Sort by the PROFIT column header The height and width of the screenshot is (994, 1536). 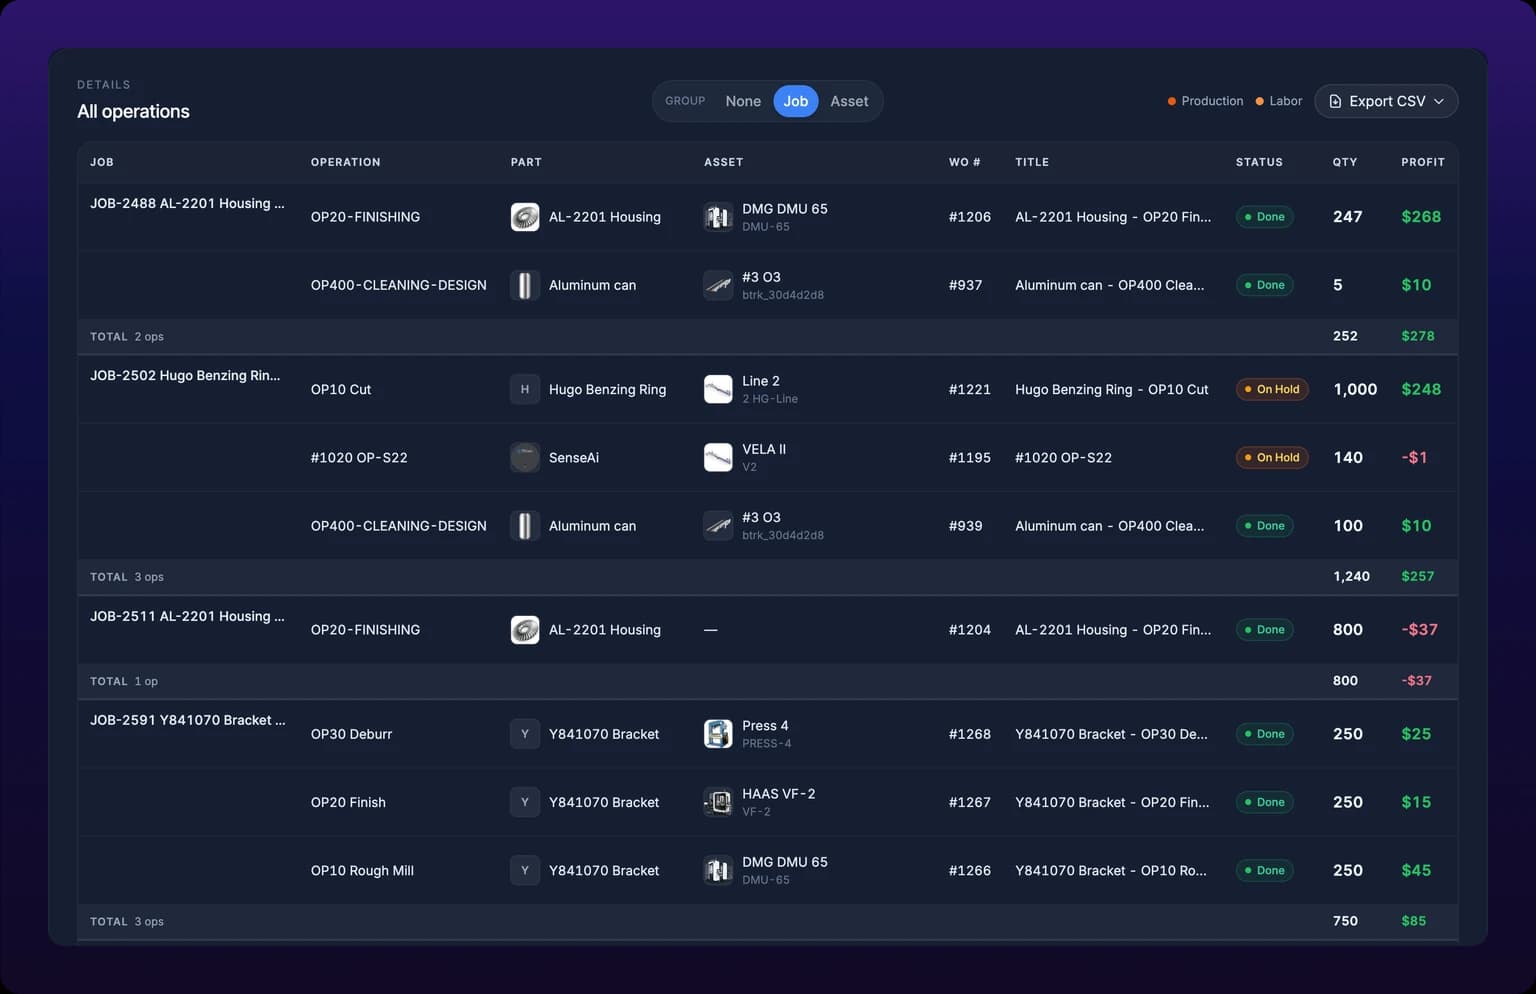[x=1423, y=162]
